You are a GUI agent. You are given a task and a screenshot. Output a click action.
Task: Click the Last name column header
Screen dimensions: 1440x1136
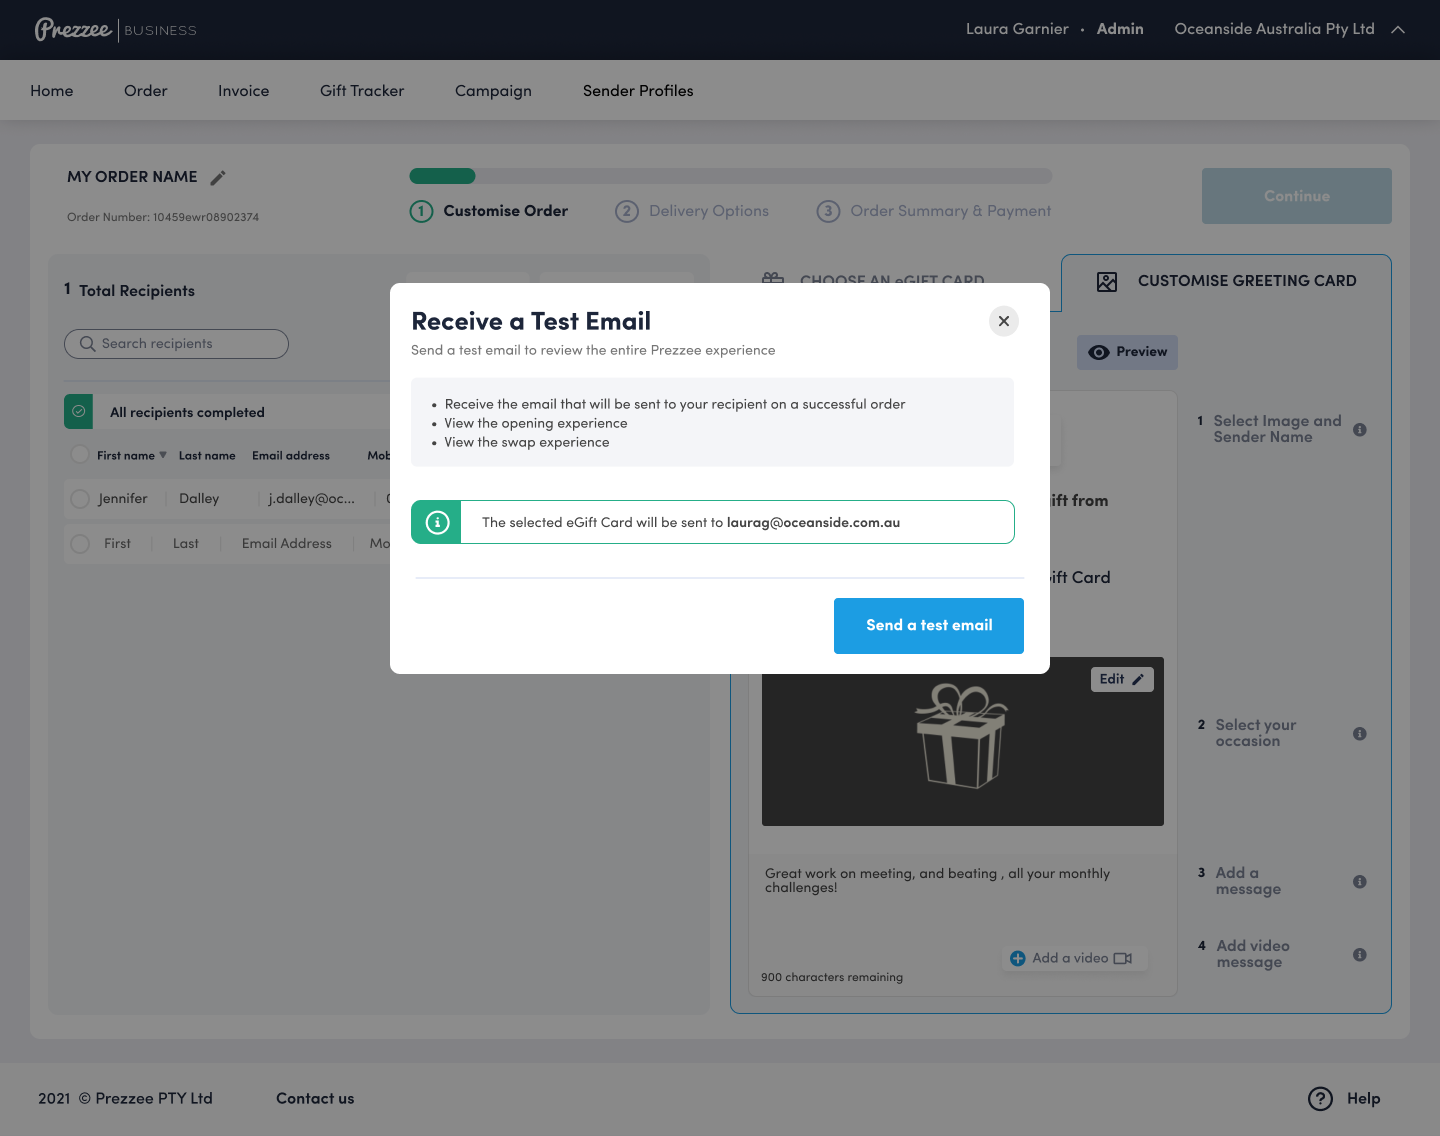point(207,456)
